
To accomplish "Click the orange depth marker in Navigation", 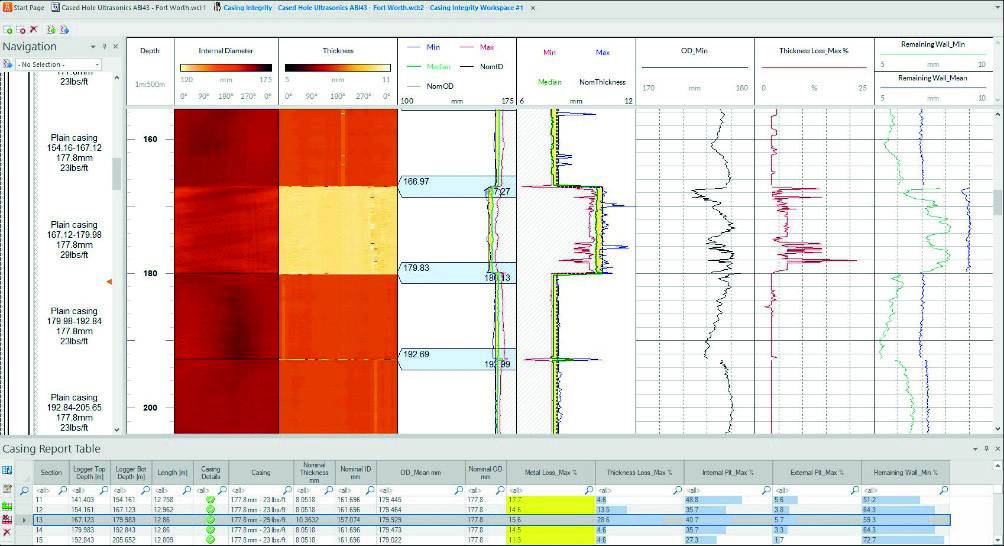I will 109,283.
